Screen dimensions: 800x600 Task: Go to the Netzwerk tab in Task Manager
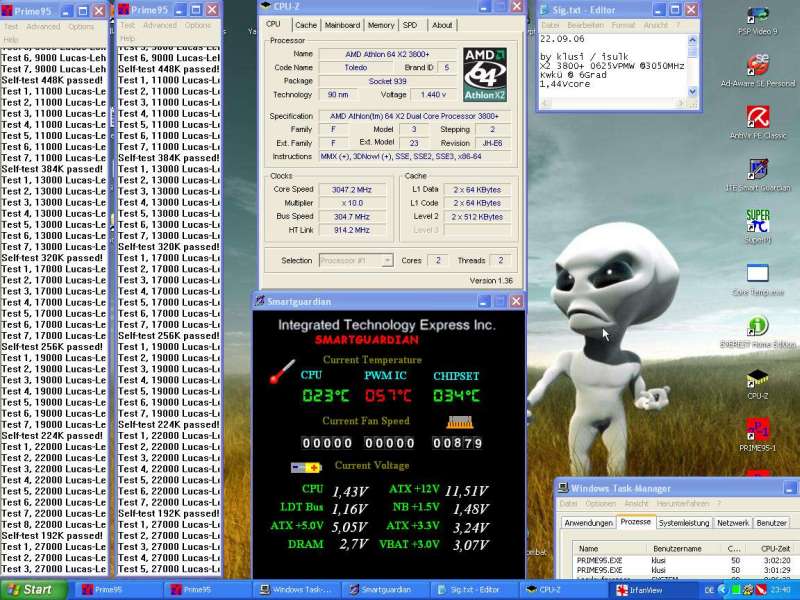click(733, 523)
